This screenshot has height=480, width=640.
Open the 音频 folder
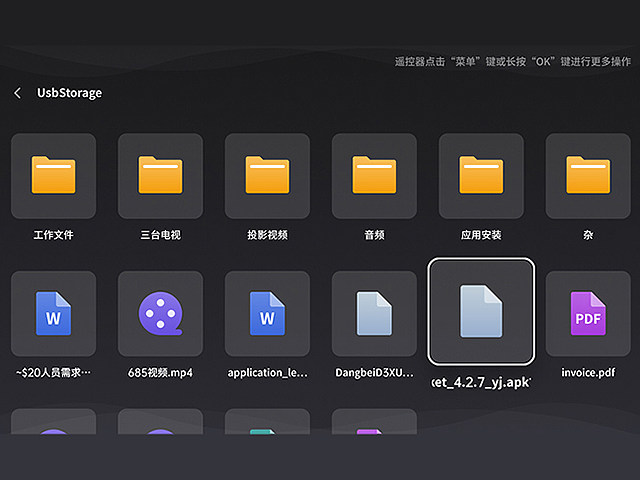374,176
